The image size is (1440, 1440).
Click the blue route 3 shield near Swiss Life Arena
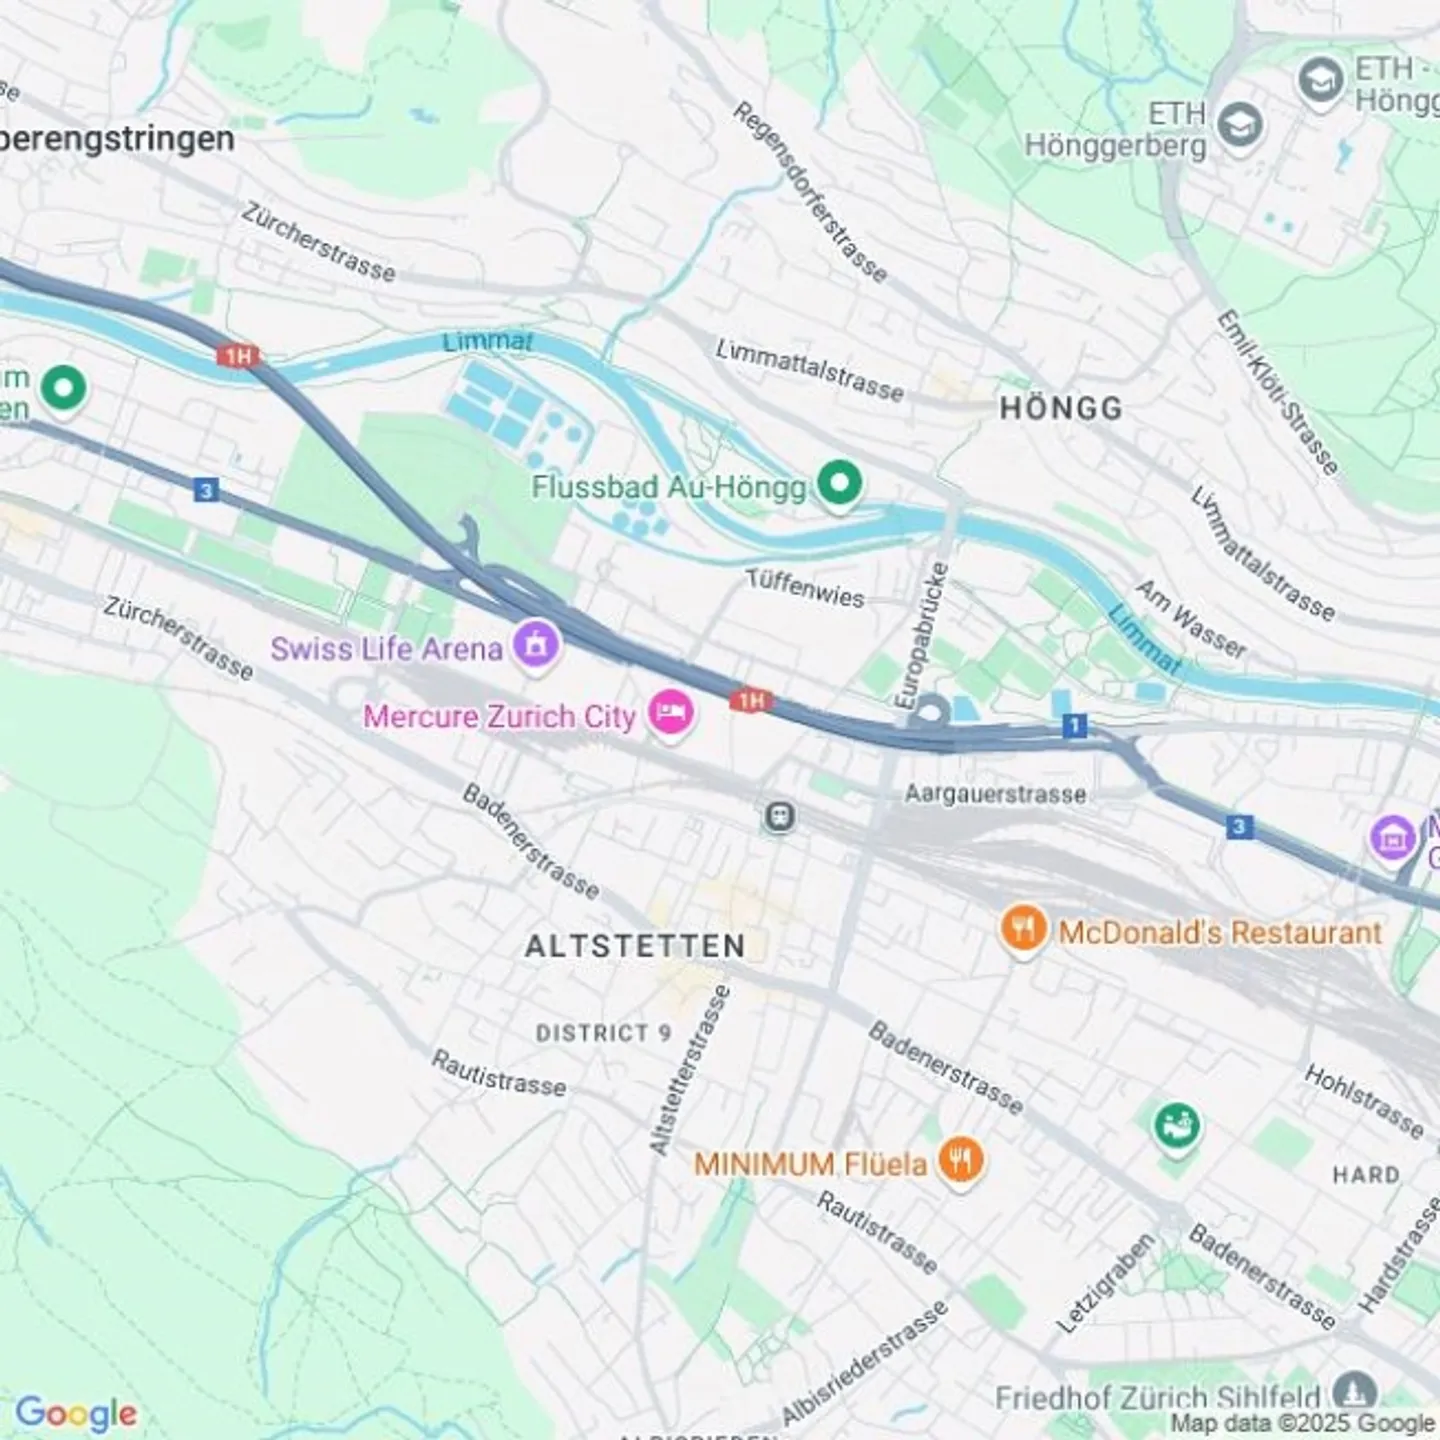[x=206, y=490]
